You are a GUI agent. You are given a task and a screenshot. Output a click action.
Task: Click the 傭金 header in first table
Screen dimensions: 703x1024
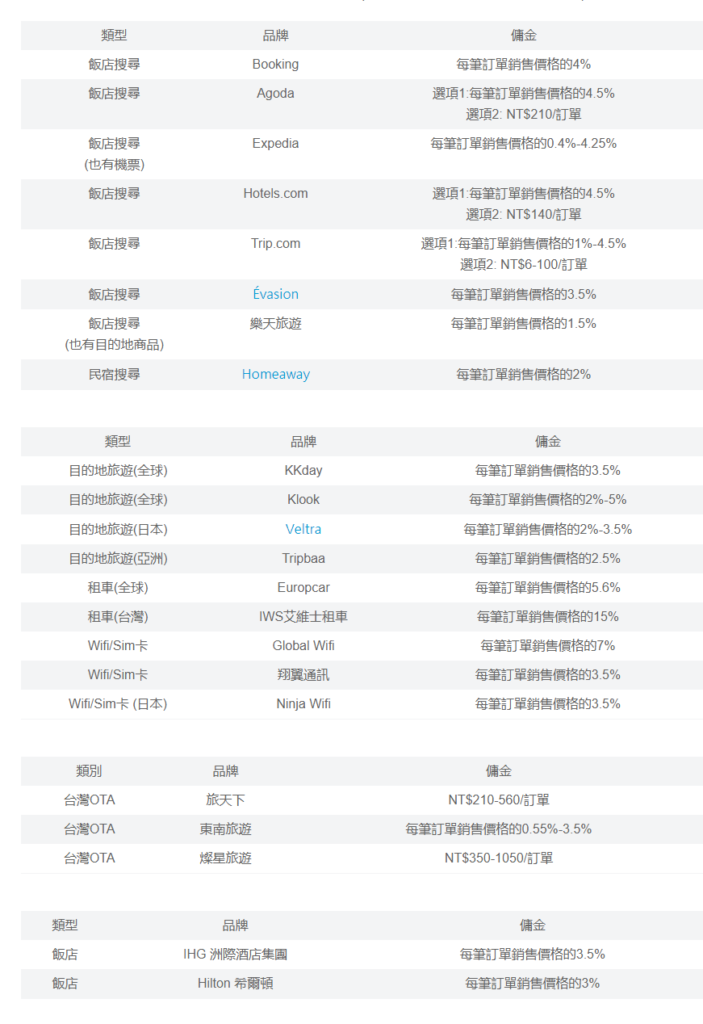523,35
